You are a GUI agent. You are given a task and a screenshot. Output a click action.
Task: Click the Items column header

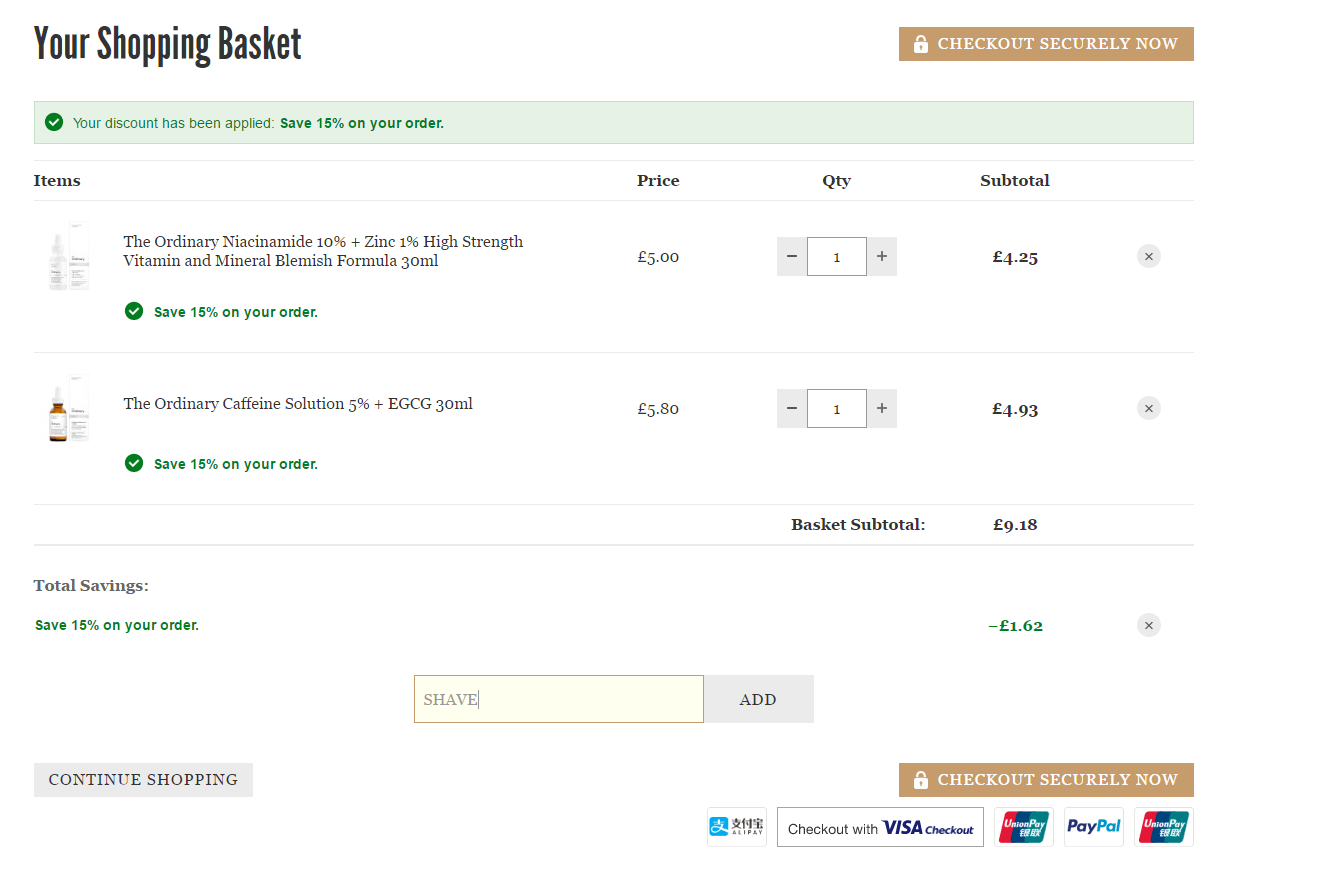click(x=57, y=181)
